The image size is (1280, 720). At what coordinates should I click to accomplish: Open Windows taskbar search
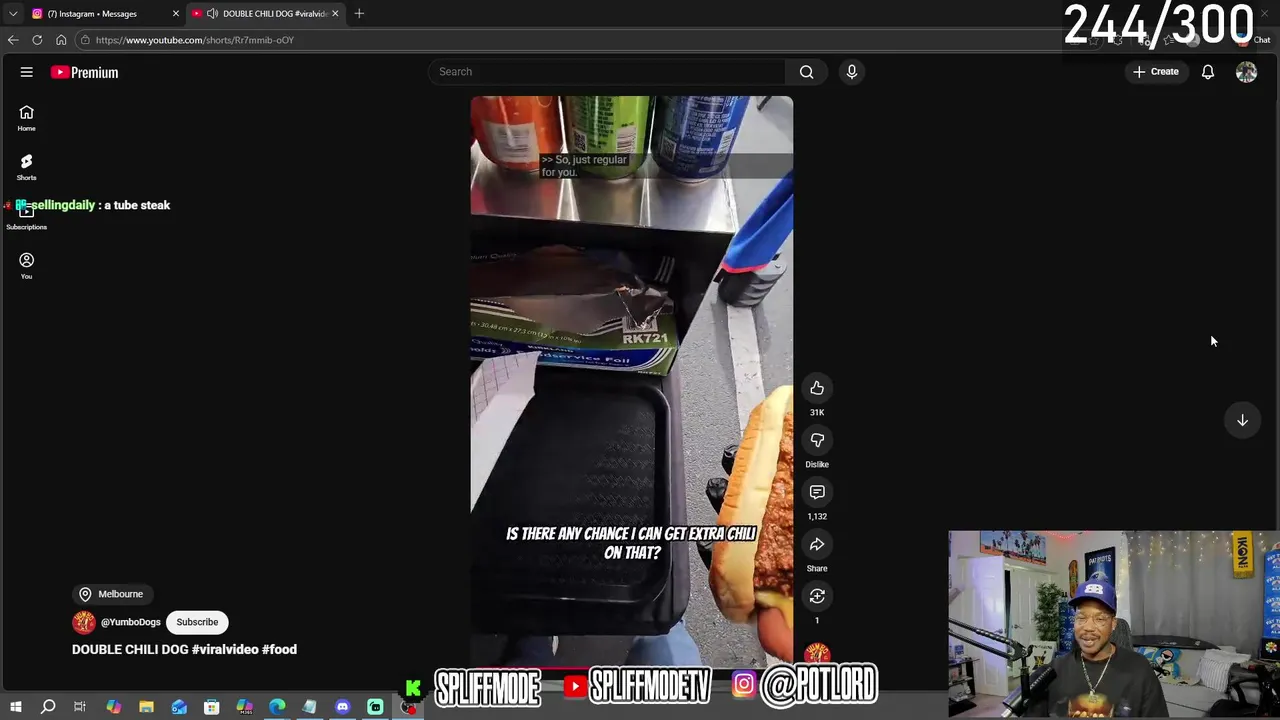tap(48, 707)
